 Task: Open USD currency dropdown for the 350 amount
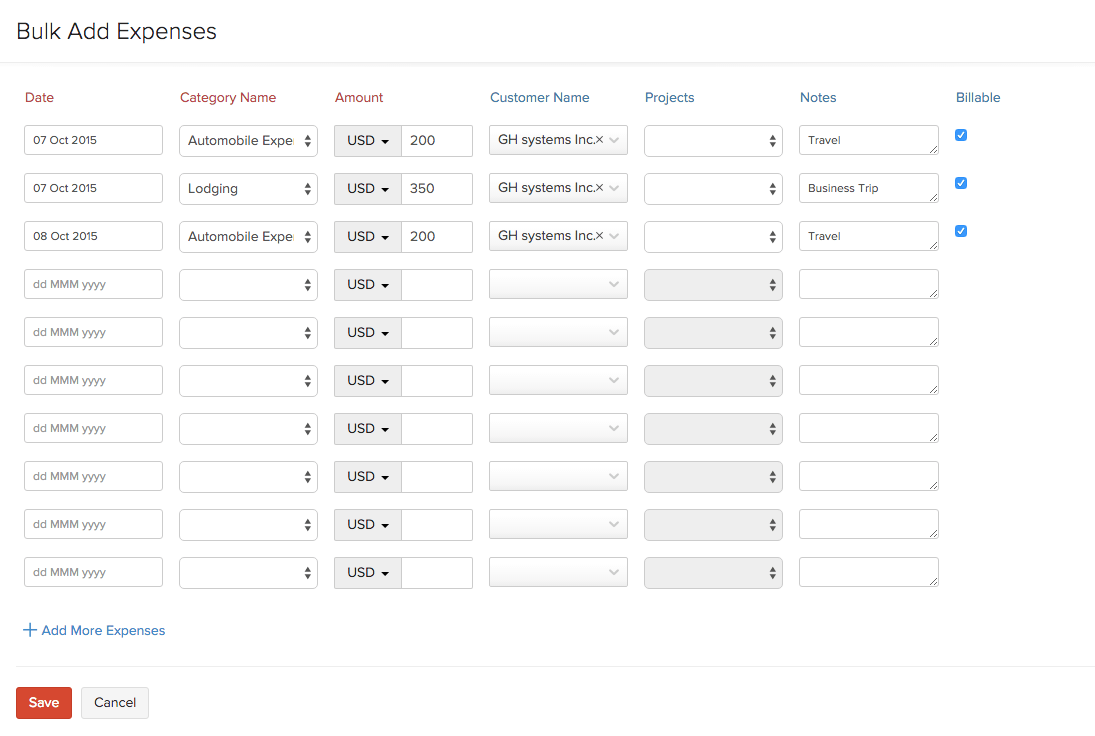pos(367,189)
